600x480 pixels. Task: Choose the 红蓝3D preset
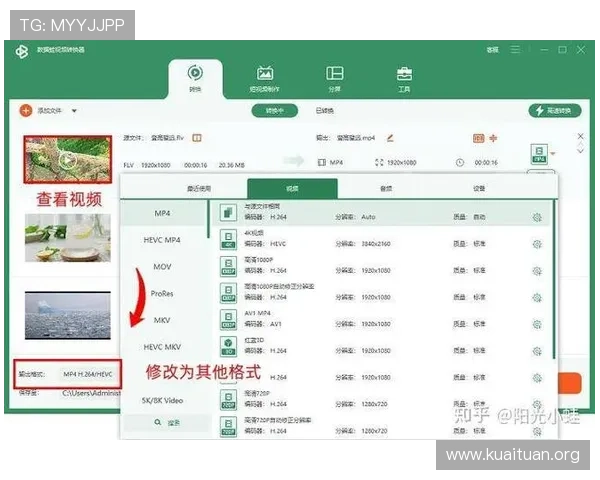pyautogui.click(x=381, y=346)
